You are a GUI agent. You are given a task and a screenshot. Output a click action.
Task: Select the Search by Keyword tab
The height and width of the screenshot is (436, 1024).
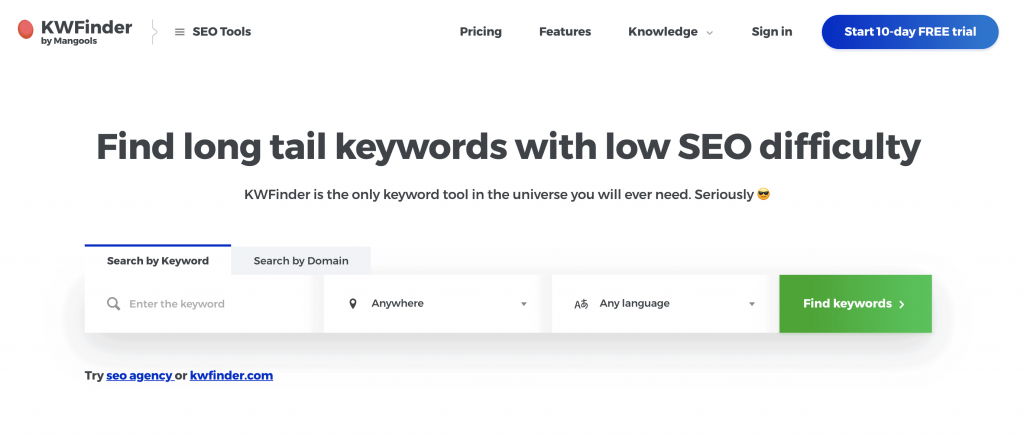coord(158,260)
